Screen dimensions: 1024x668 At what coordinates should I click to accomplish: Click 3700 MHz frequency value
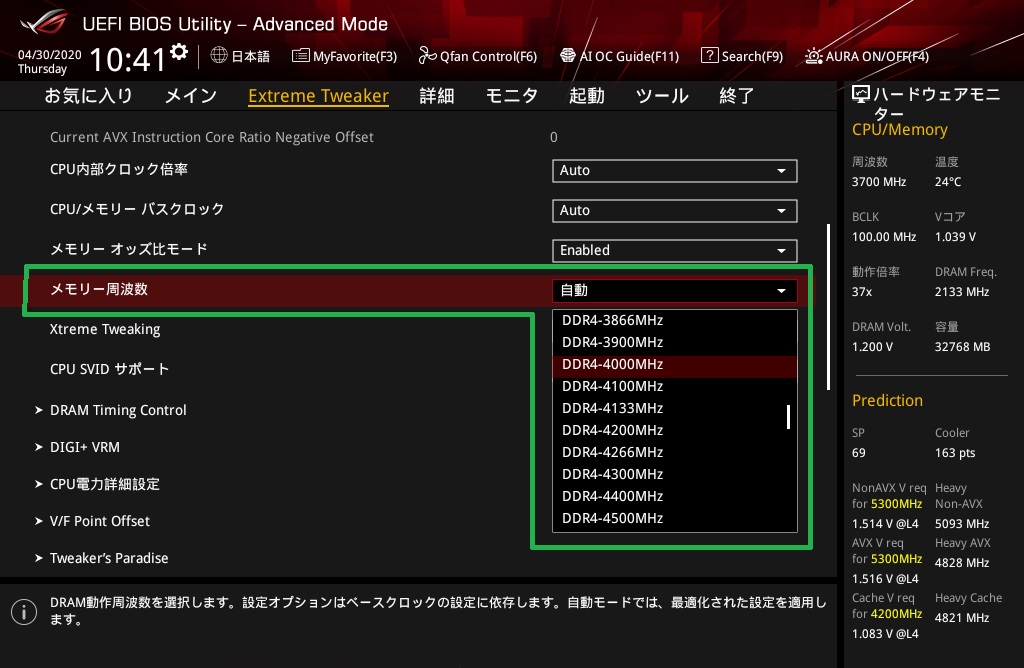[x=878, y=182]
